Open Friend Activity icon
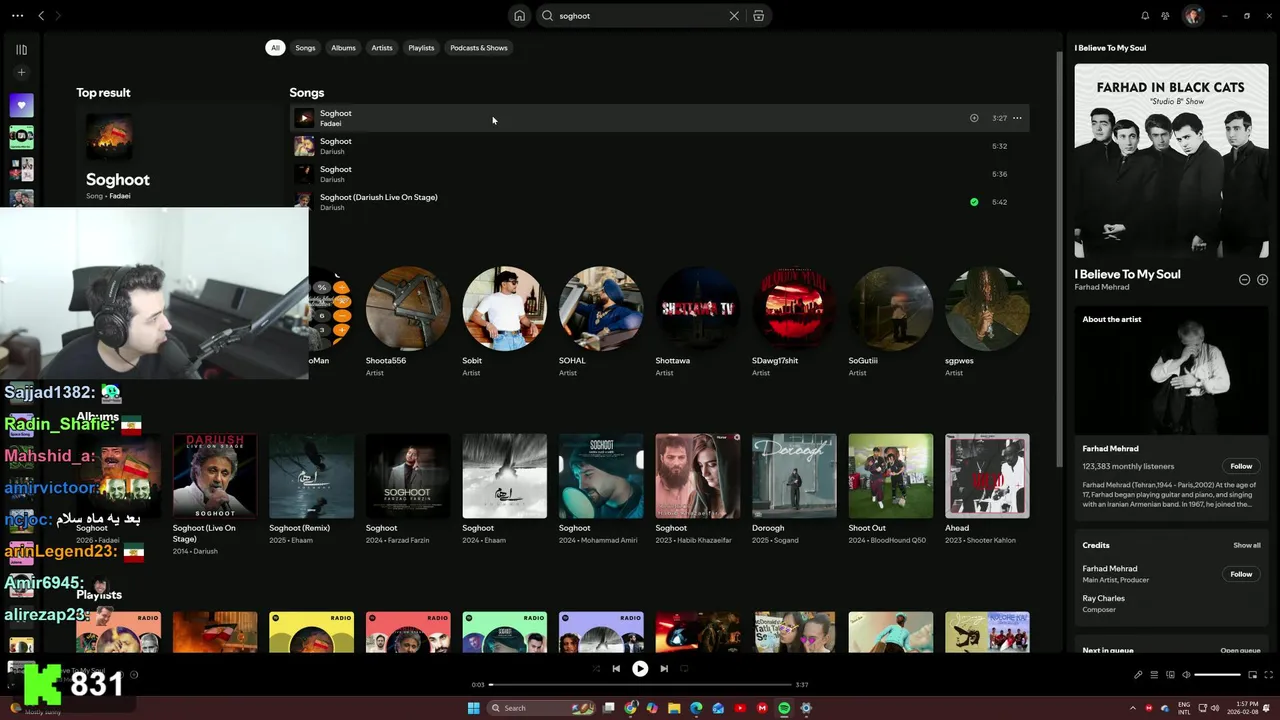1280x720 pixels. pyautogui.click(x=1166, y=16)
